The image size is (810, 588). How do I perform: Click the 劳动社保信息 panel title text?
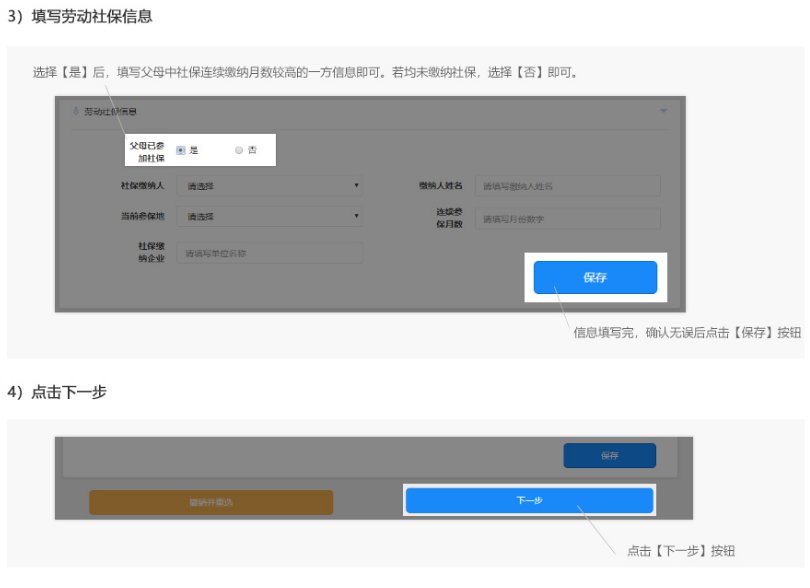tap(110, 111)
